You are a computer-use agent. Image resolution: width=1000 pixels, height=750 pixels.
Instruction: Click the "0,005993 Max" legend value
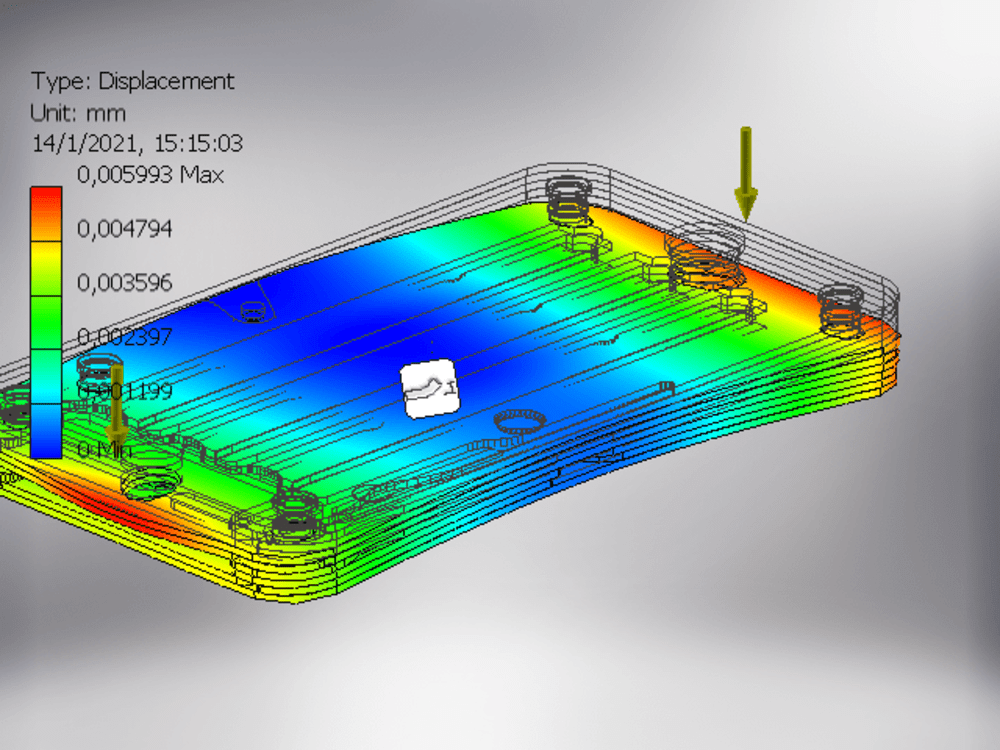151,174
